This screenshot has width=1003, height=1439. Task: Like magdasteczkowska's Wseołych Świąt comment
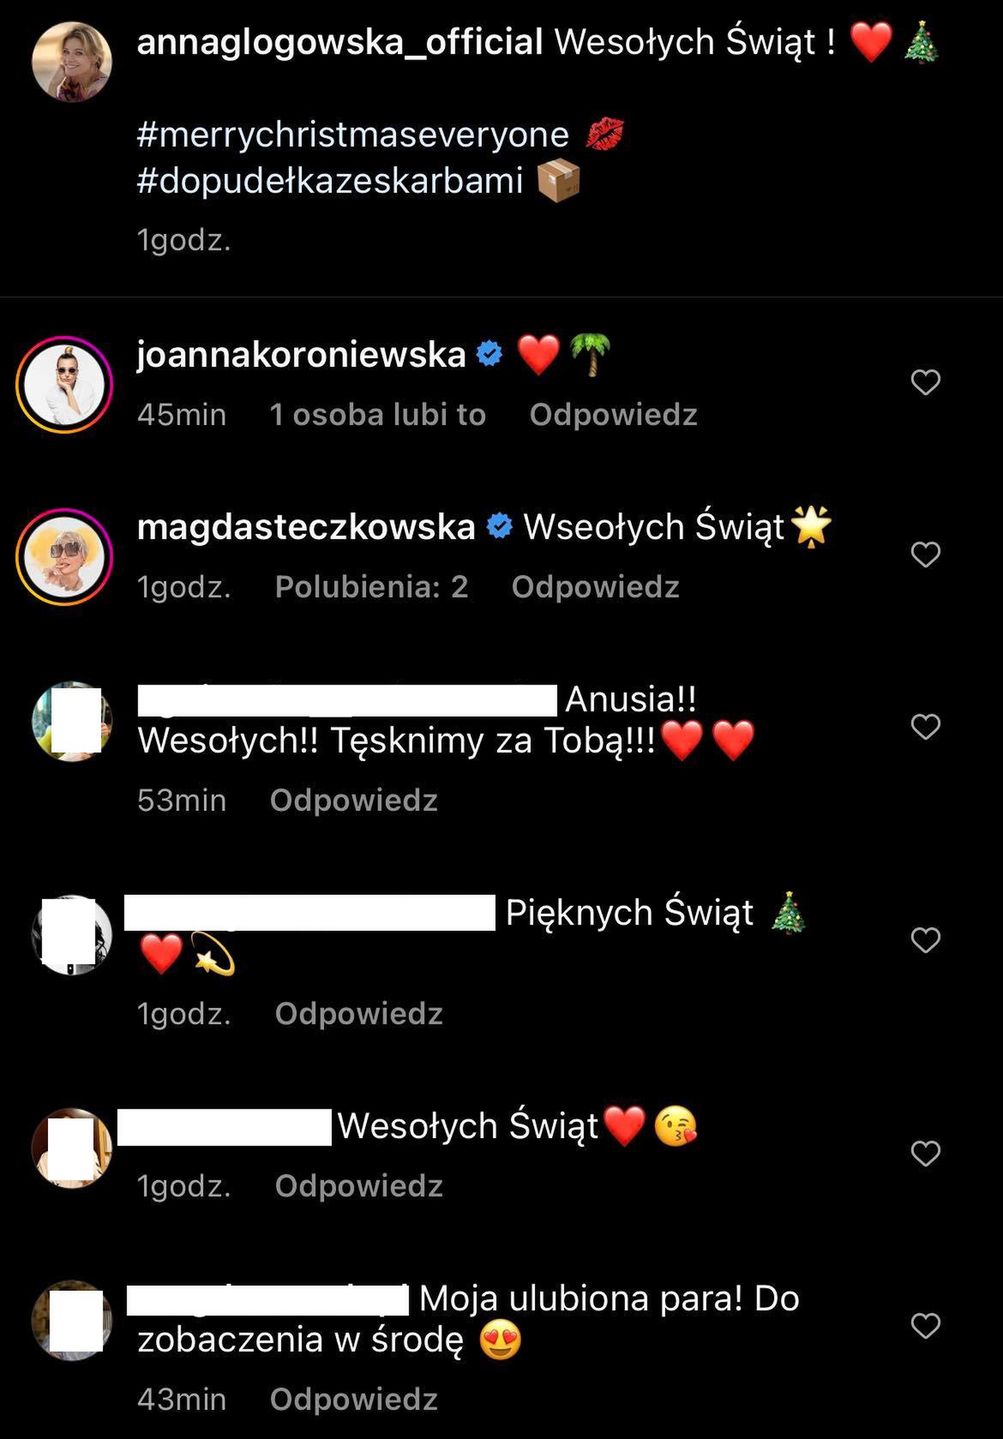[926, 554]
